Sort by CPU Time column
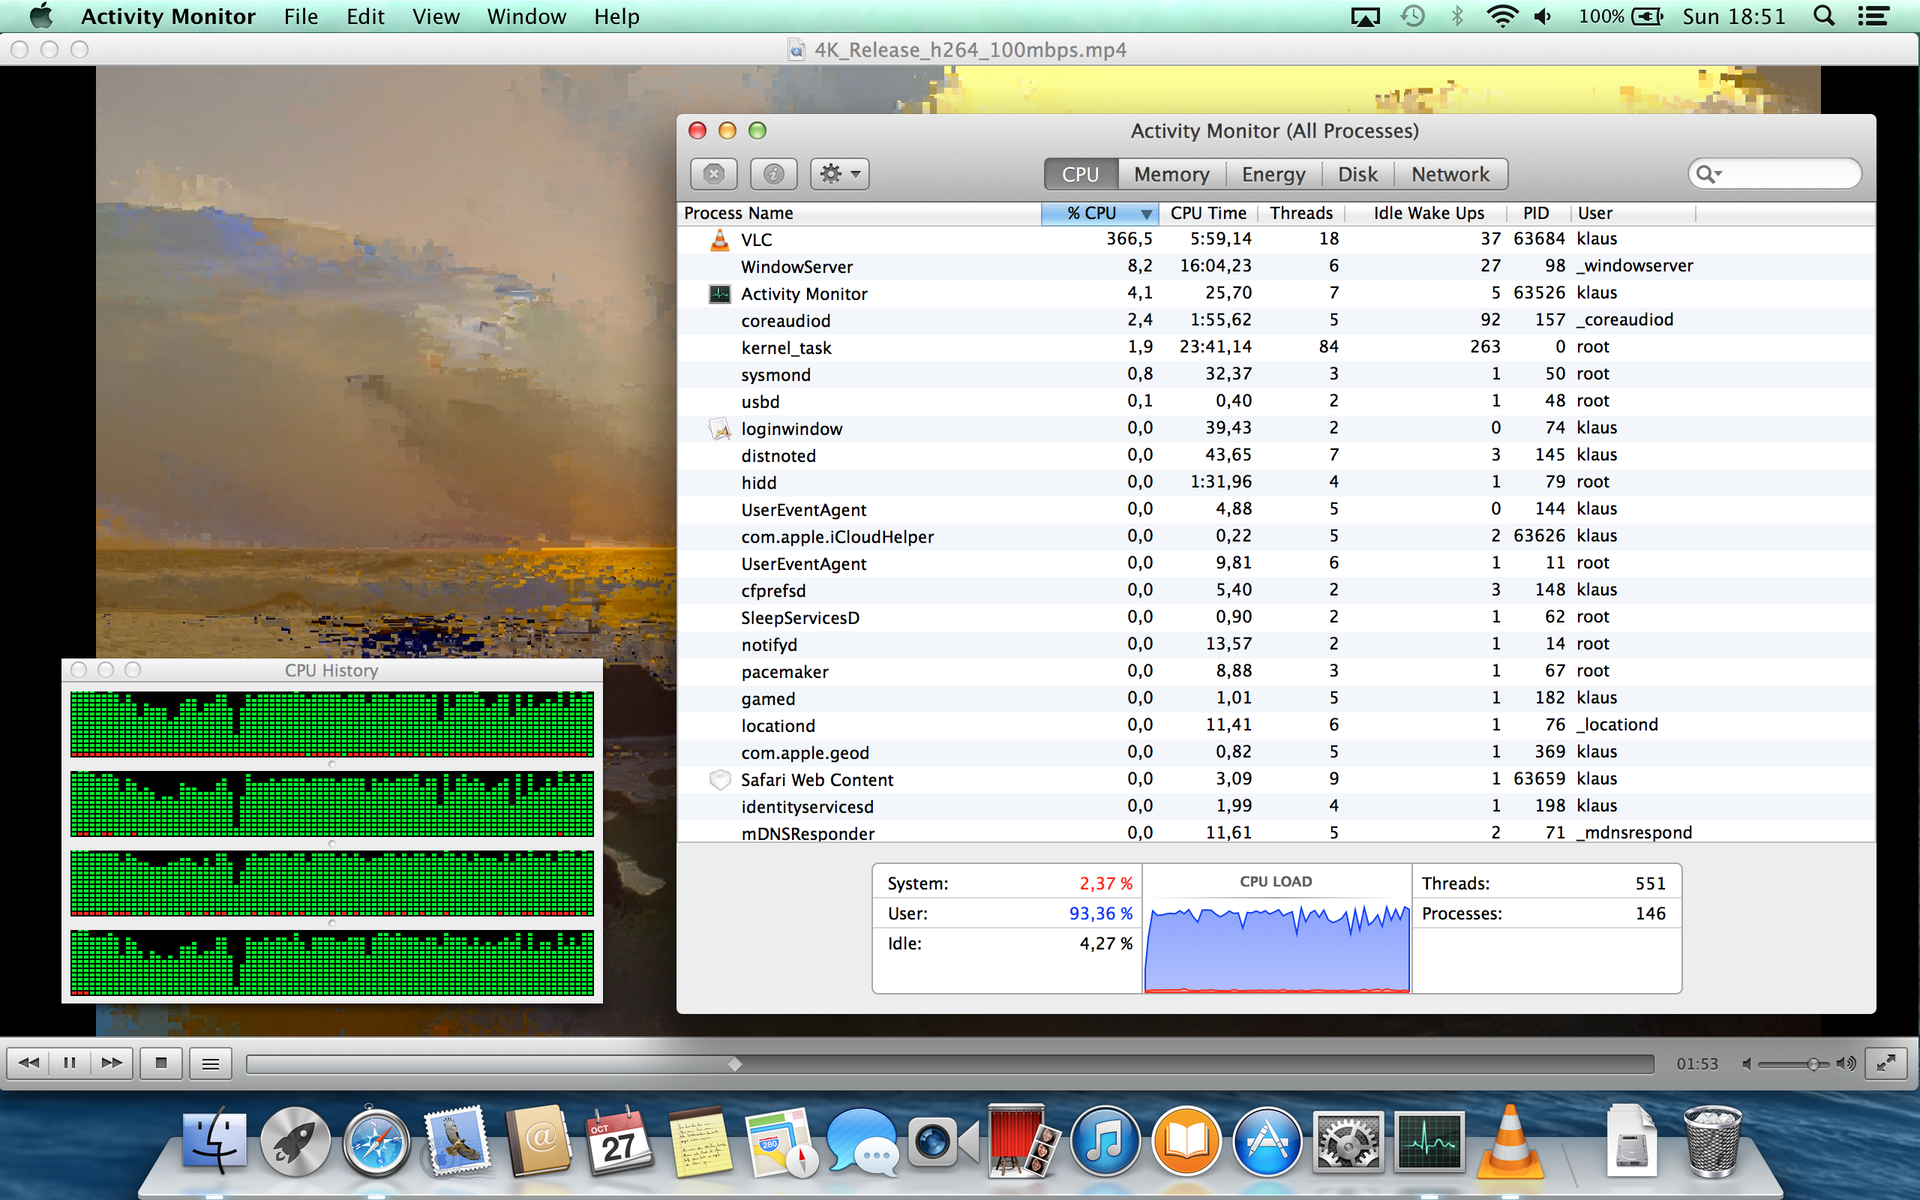This screenshot has height=1200, width=1920. [x=1208, y=213]
